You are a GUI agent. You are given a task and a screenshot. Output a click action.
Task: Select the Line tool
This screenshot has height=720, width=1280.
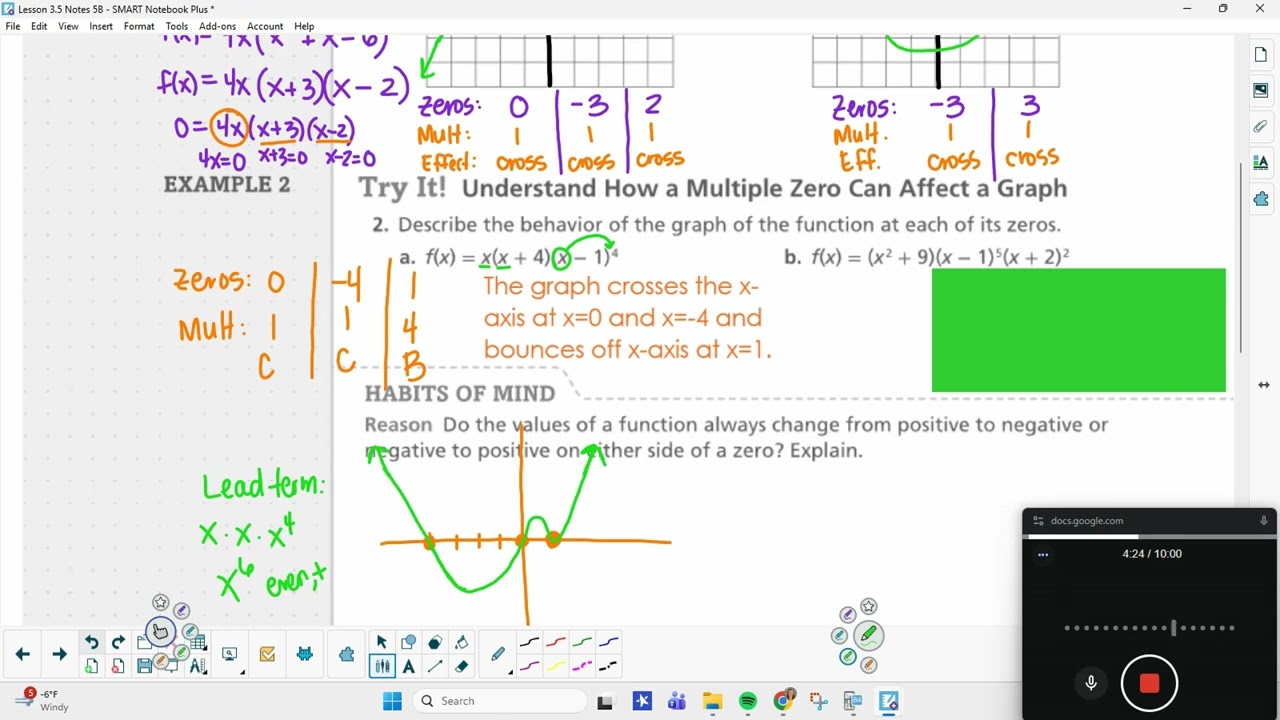[434, 666]
